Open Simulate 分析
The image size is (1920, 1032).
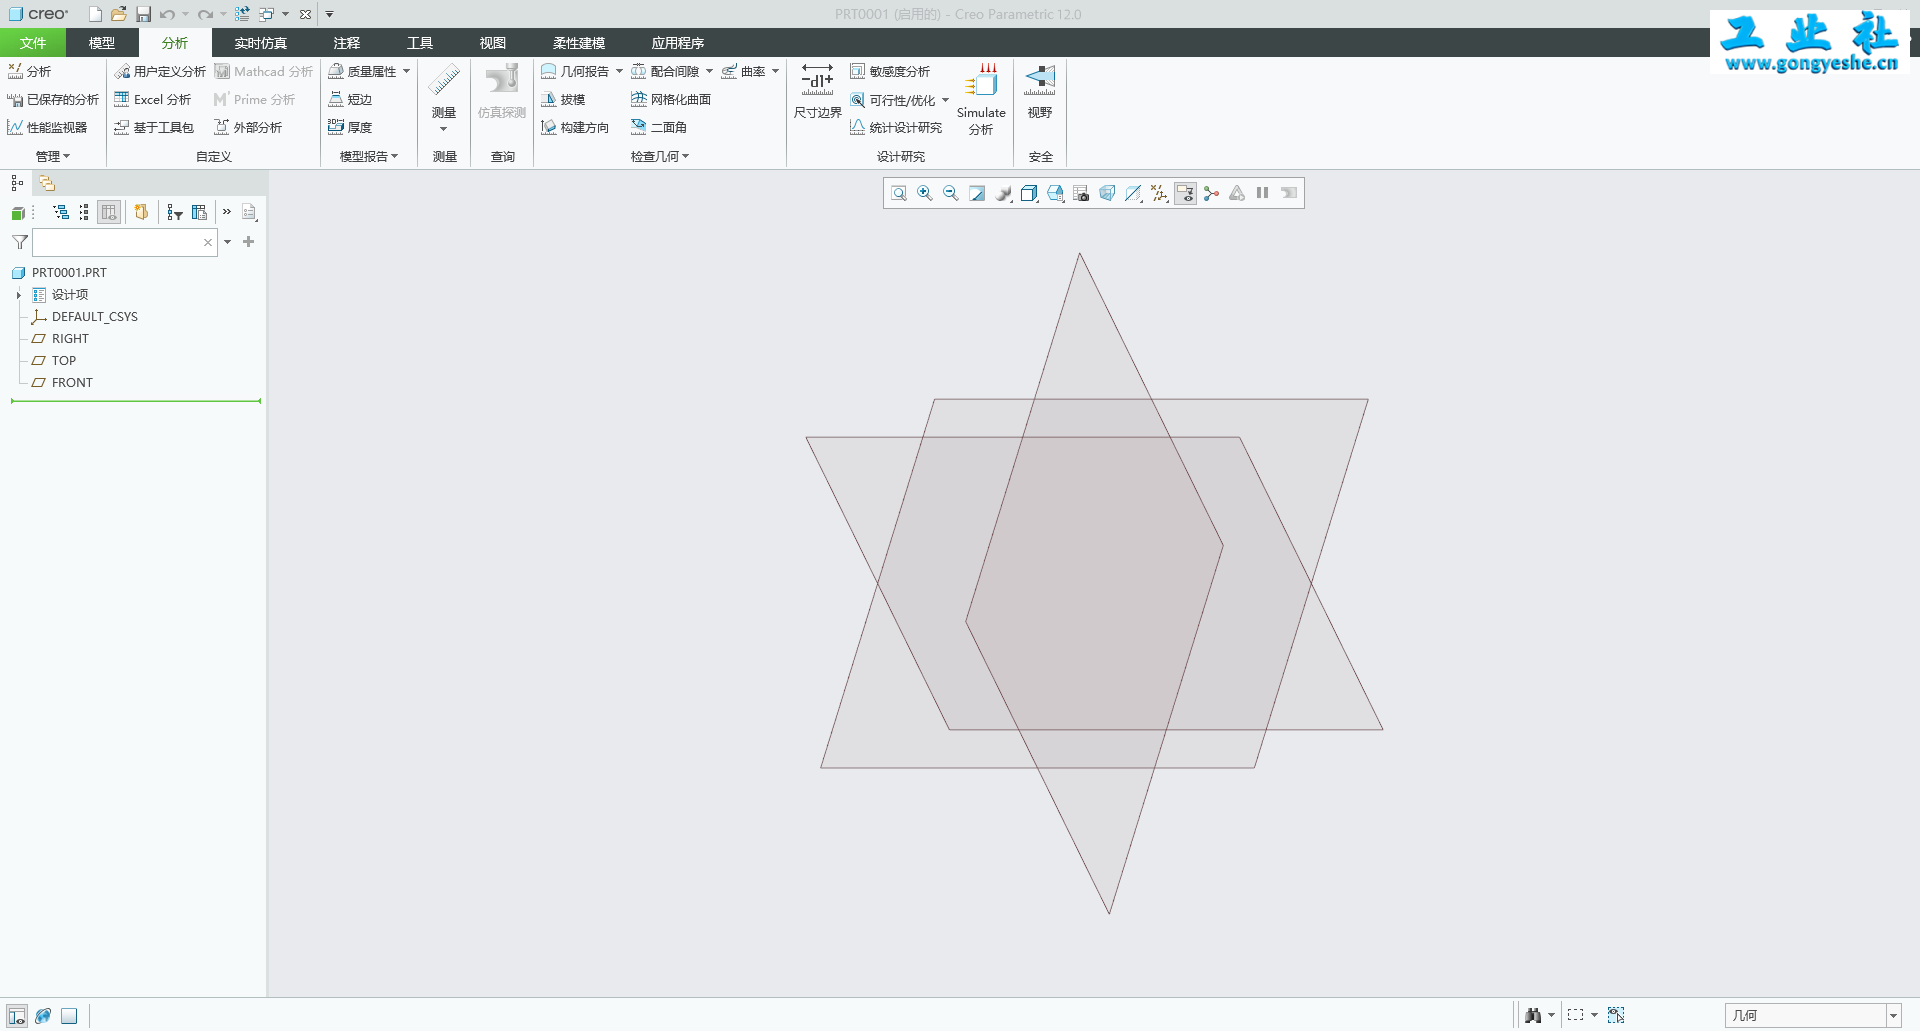(x=981, y=98)
